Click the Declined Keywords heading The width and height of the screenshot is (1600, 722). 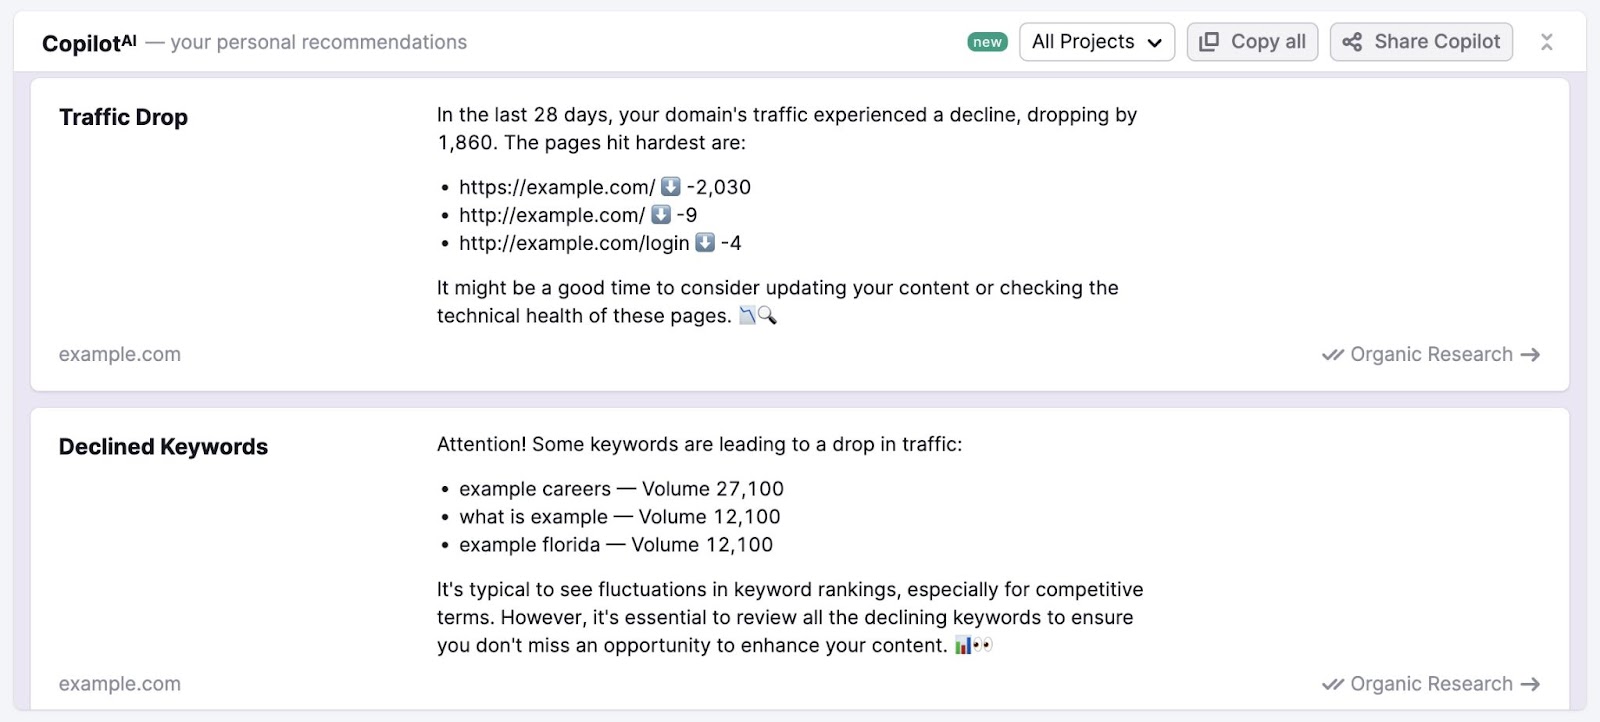pyautogui.click(x=163, y=447)
